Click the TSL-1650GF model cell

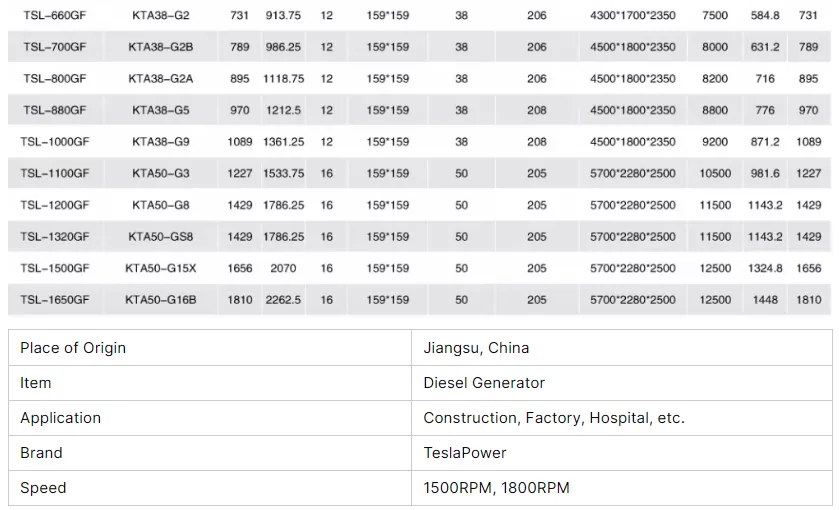pyautogui.click(x=55, y=300)
